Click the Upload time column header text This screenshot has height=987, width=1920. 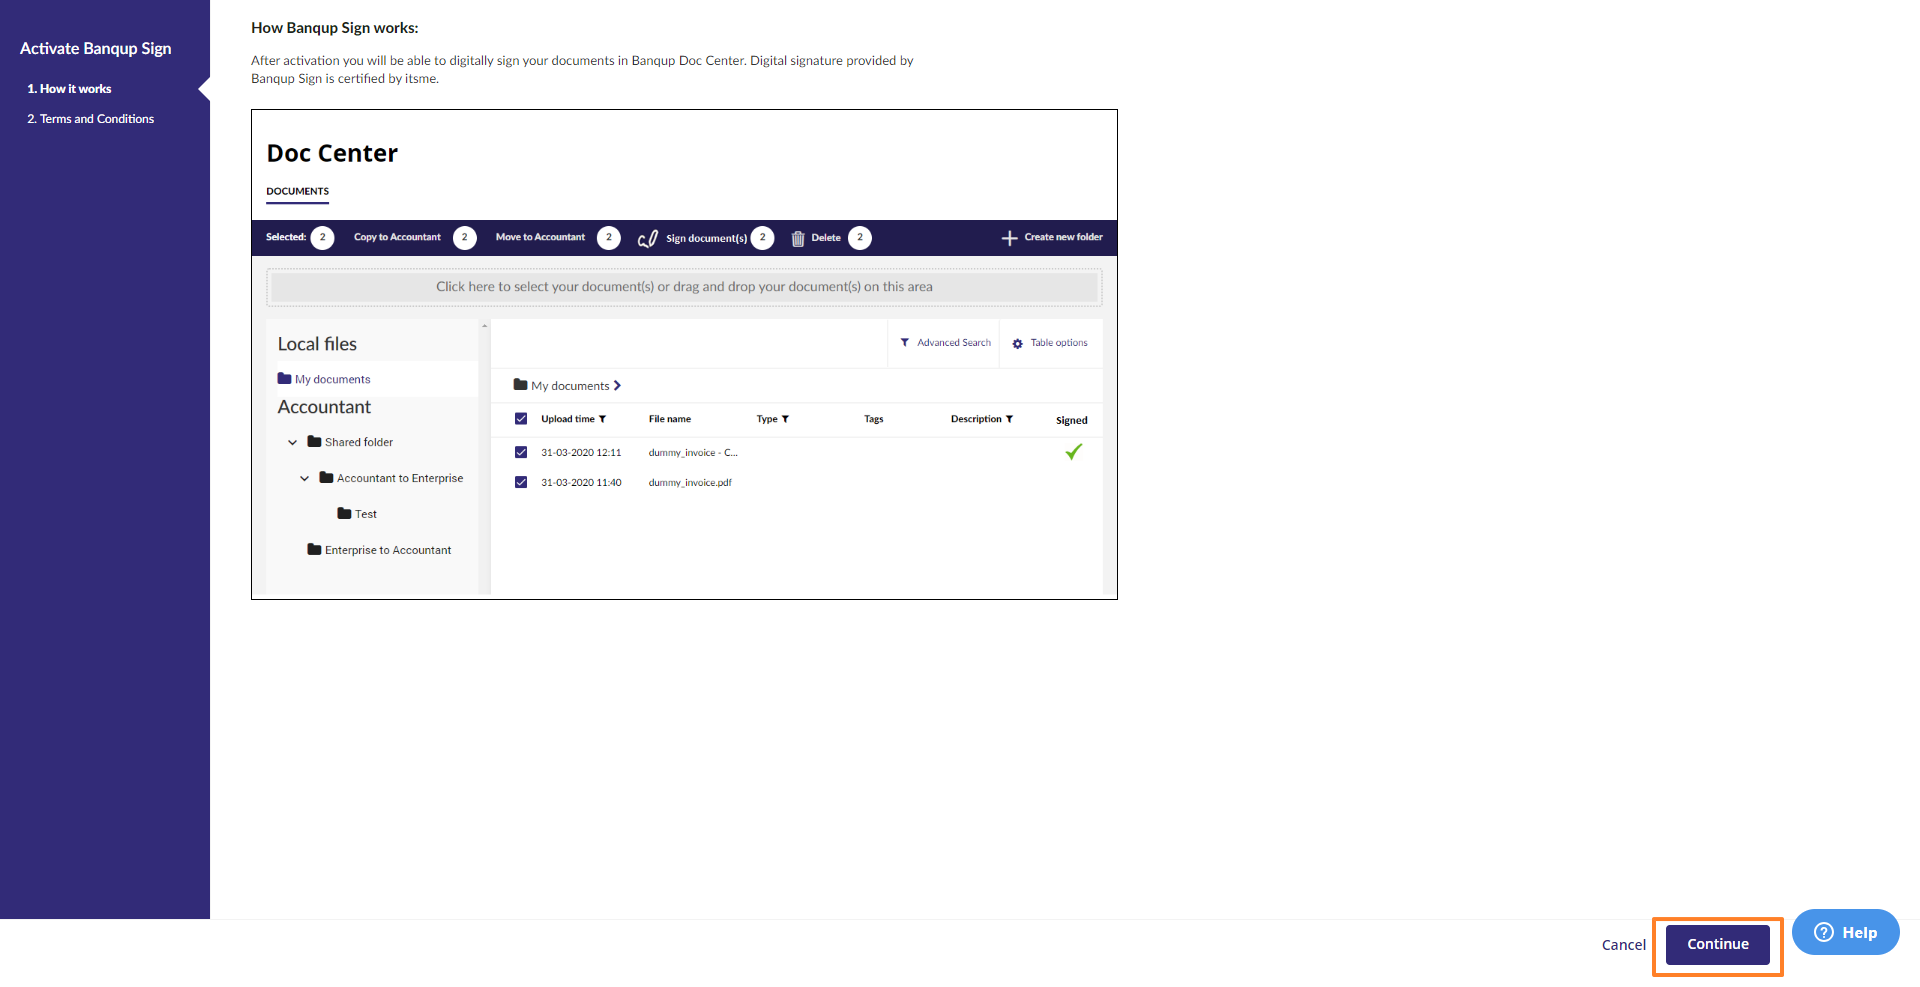(567, 419)
